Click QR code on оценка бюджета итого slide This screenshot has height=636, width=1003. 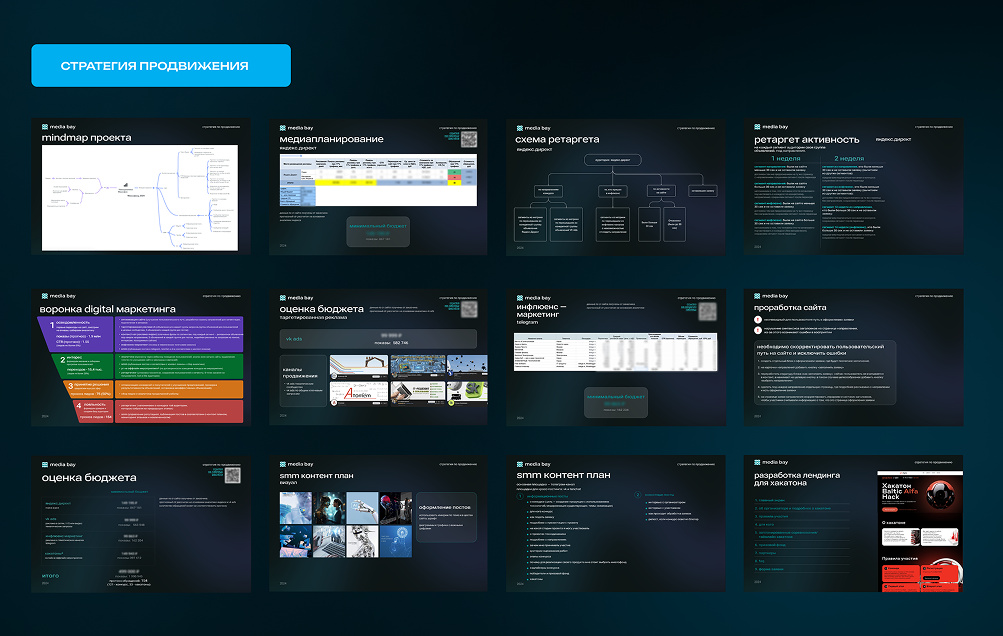232,475
